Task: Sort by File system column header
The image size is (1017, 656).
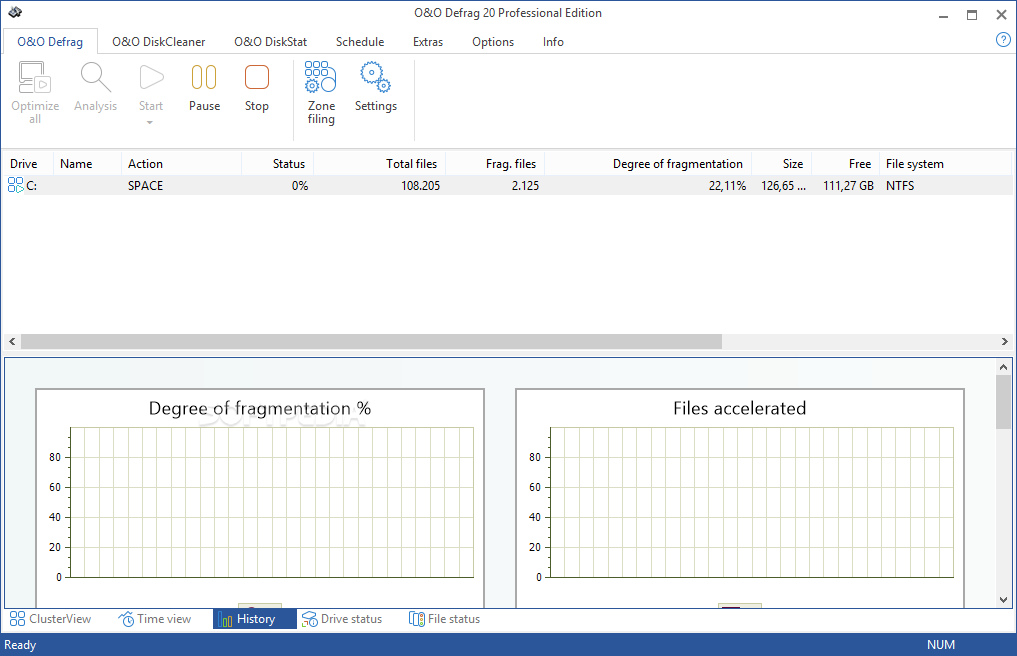Action: click(x=945, y=164)
